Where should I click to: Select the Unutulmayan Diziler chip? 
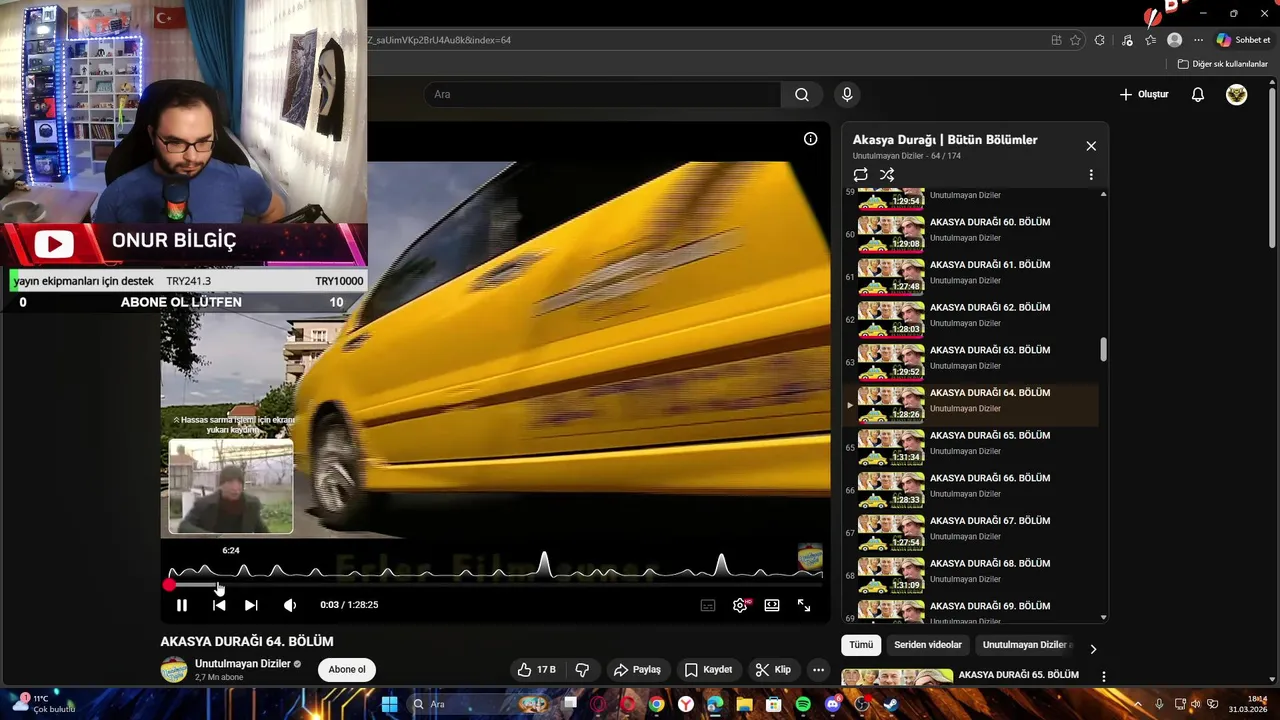click(x=1026, y=645)
